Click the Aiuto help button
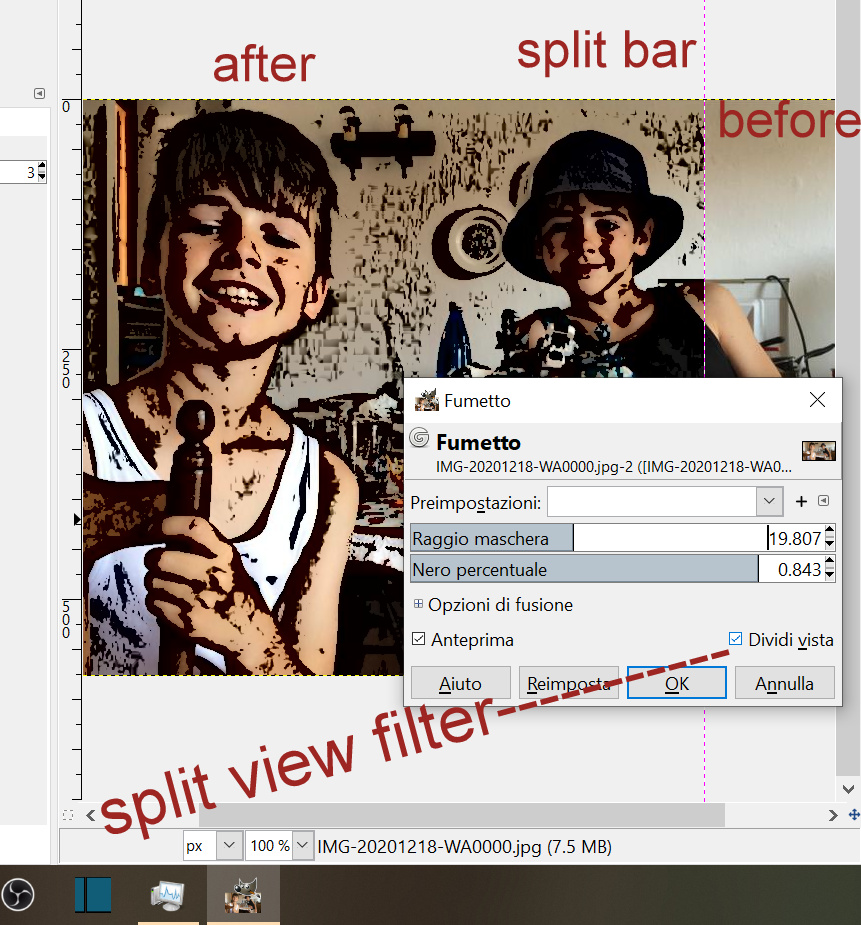861x925 pixels. (461, 683)
